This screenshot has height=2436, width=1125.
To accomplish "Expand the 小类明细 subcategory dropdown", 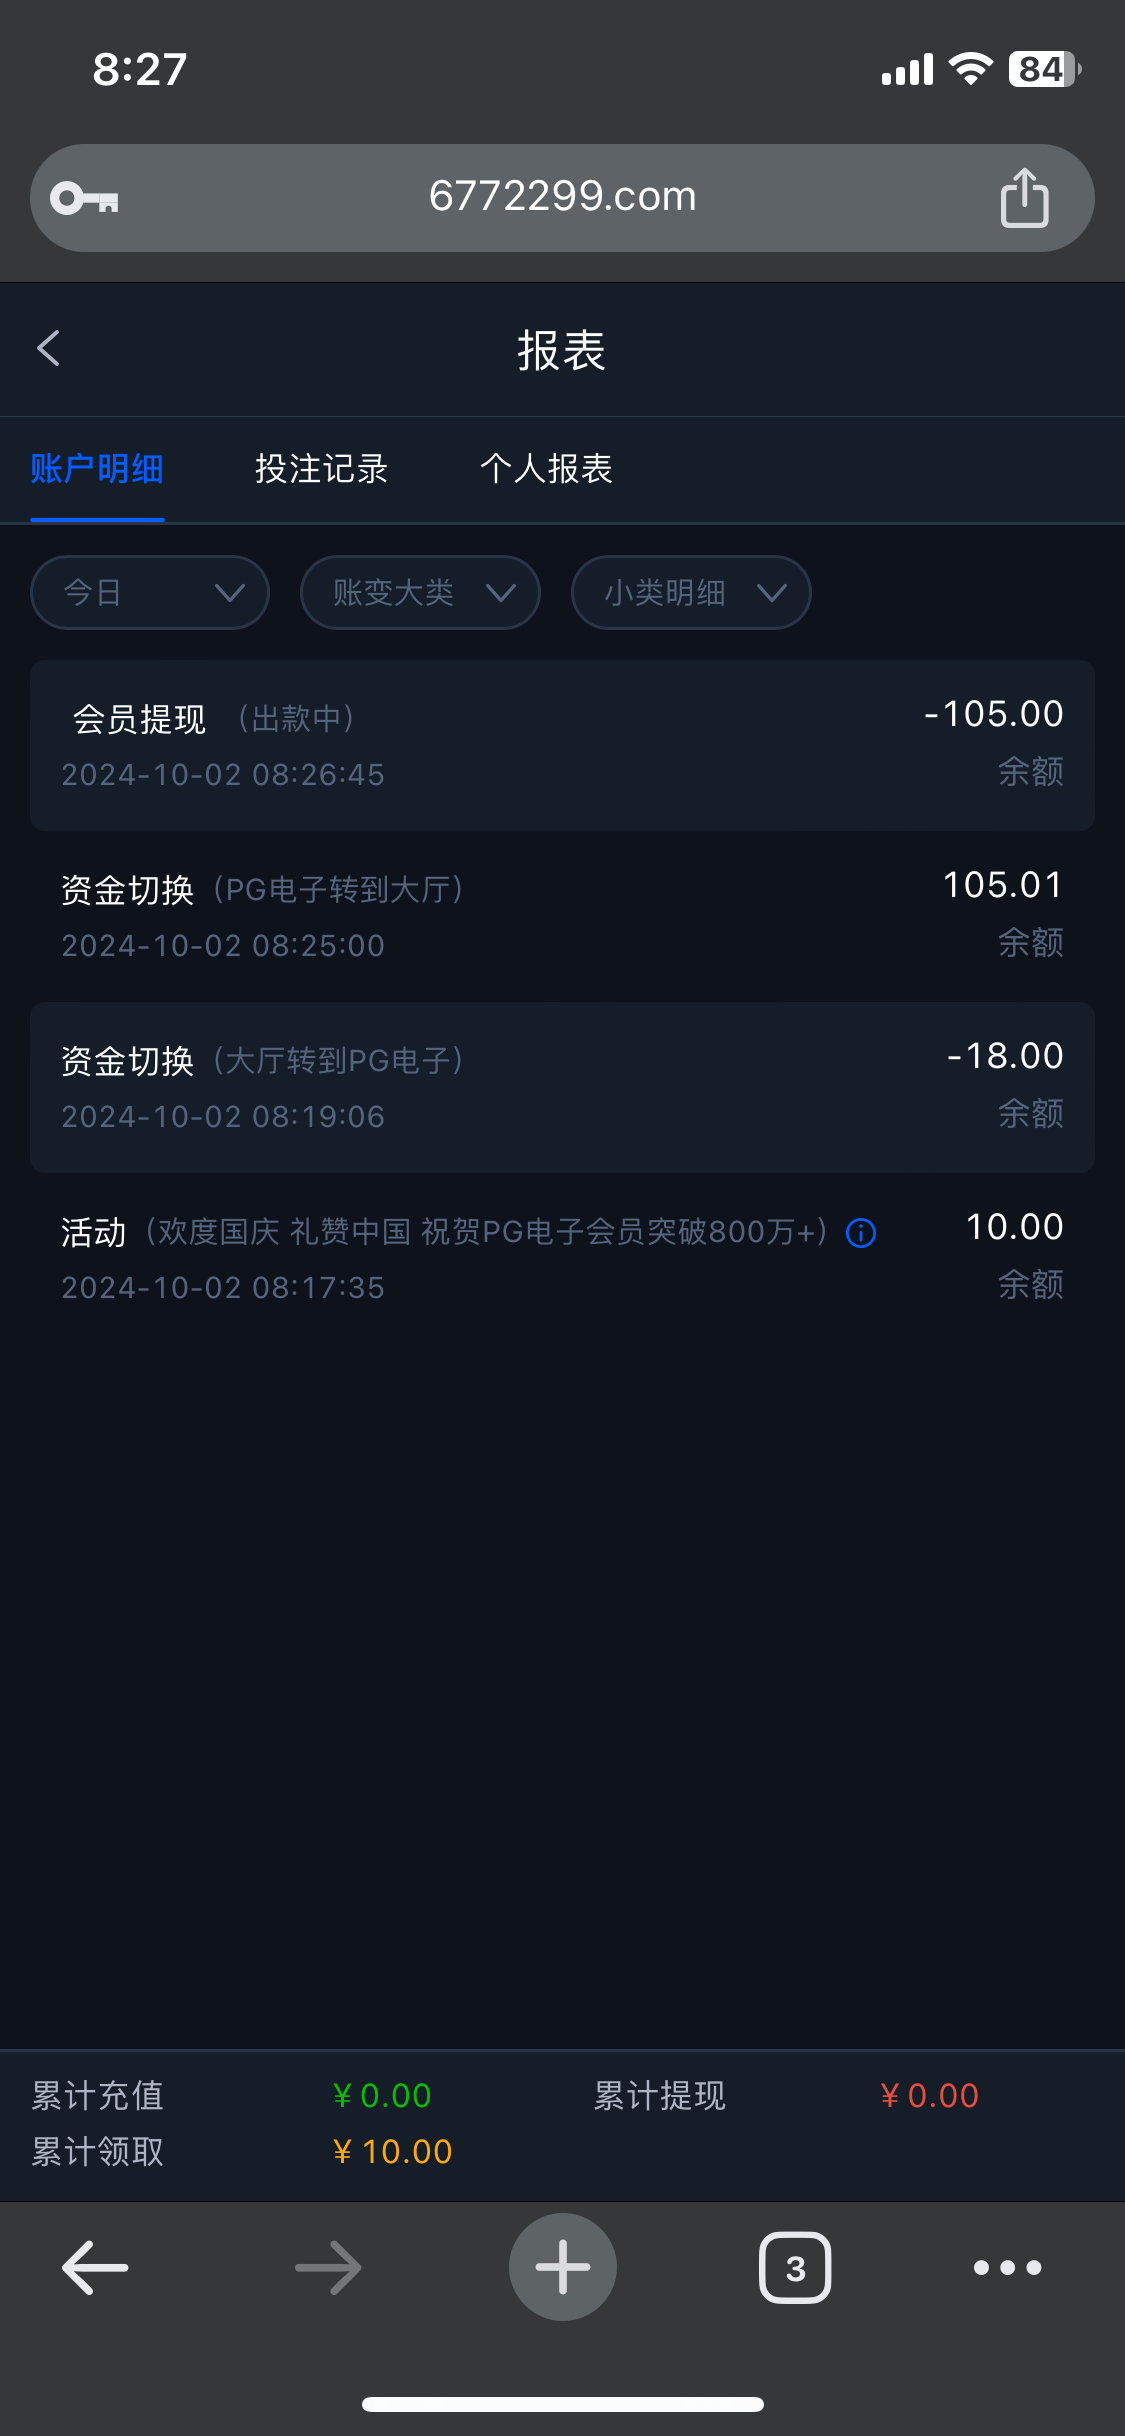I will click(x=690, y=593).
